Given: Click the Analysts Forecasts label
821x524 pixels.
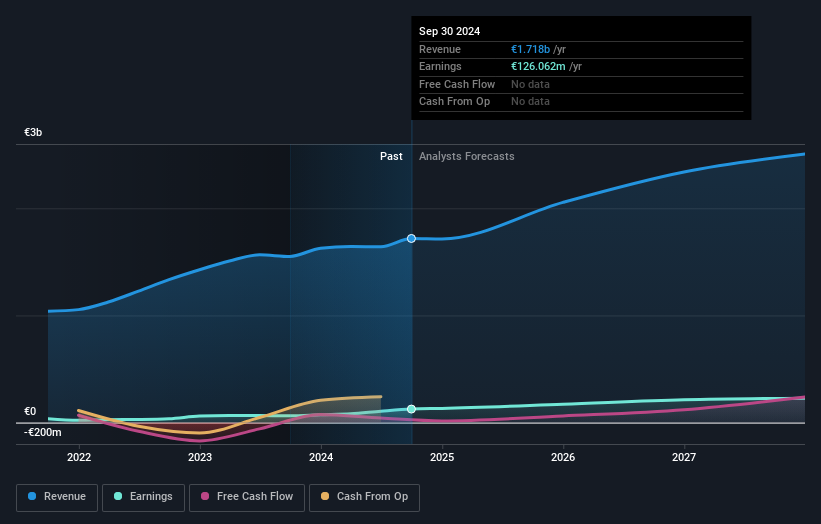Looking at the screenshot, I should (467, 157).
